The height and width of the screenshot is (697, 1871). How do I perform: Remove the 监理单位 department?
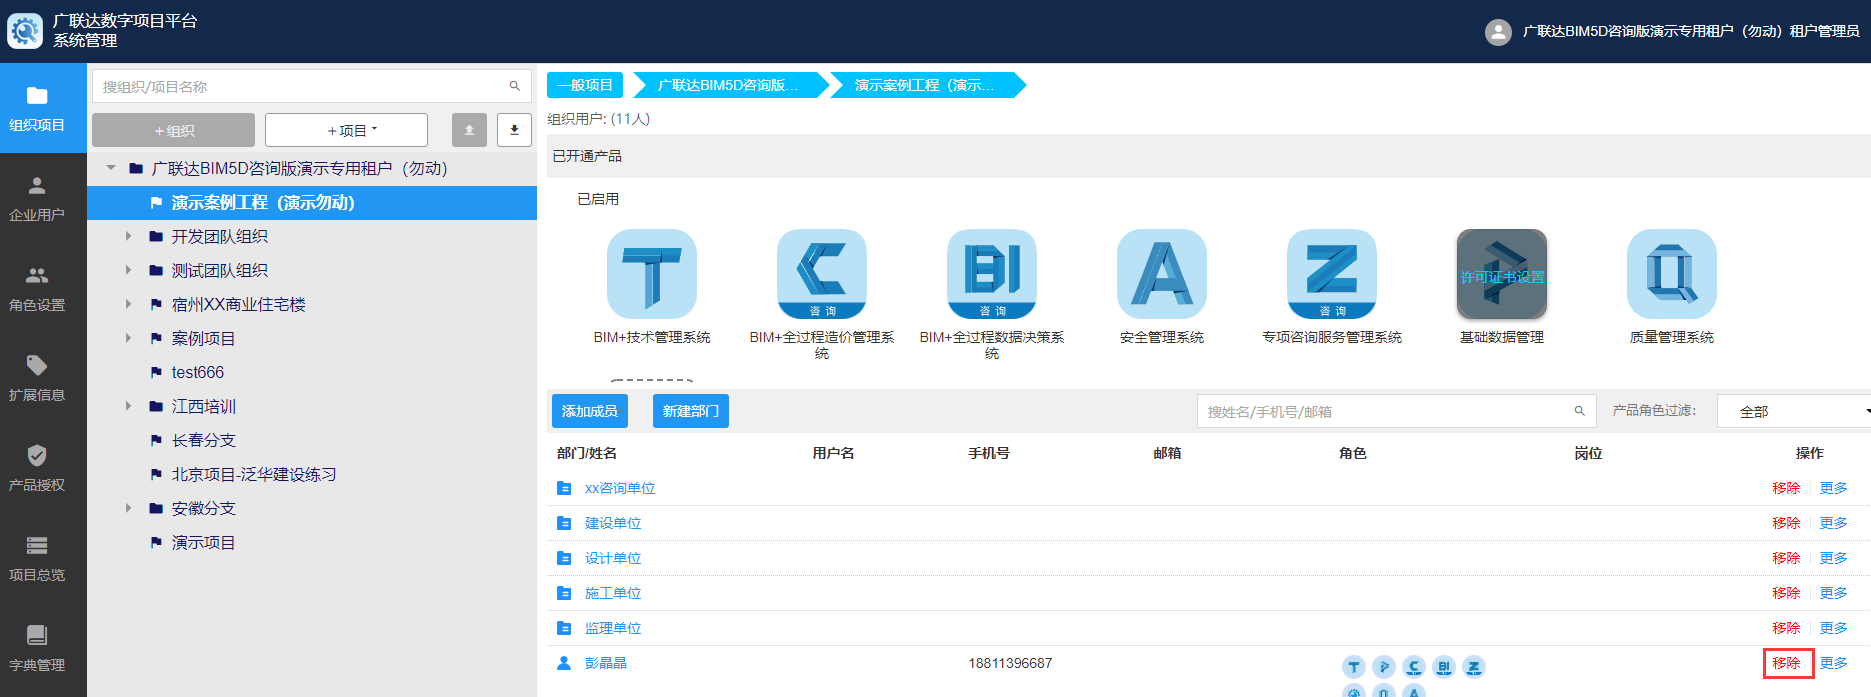coord(1786,628)
